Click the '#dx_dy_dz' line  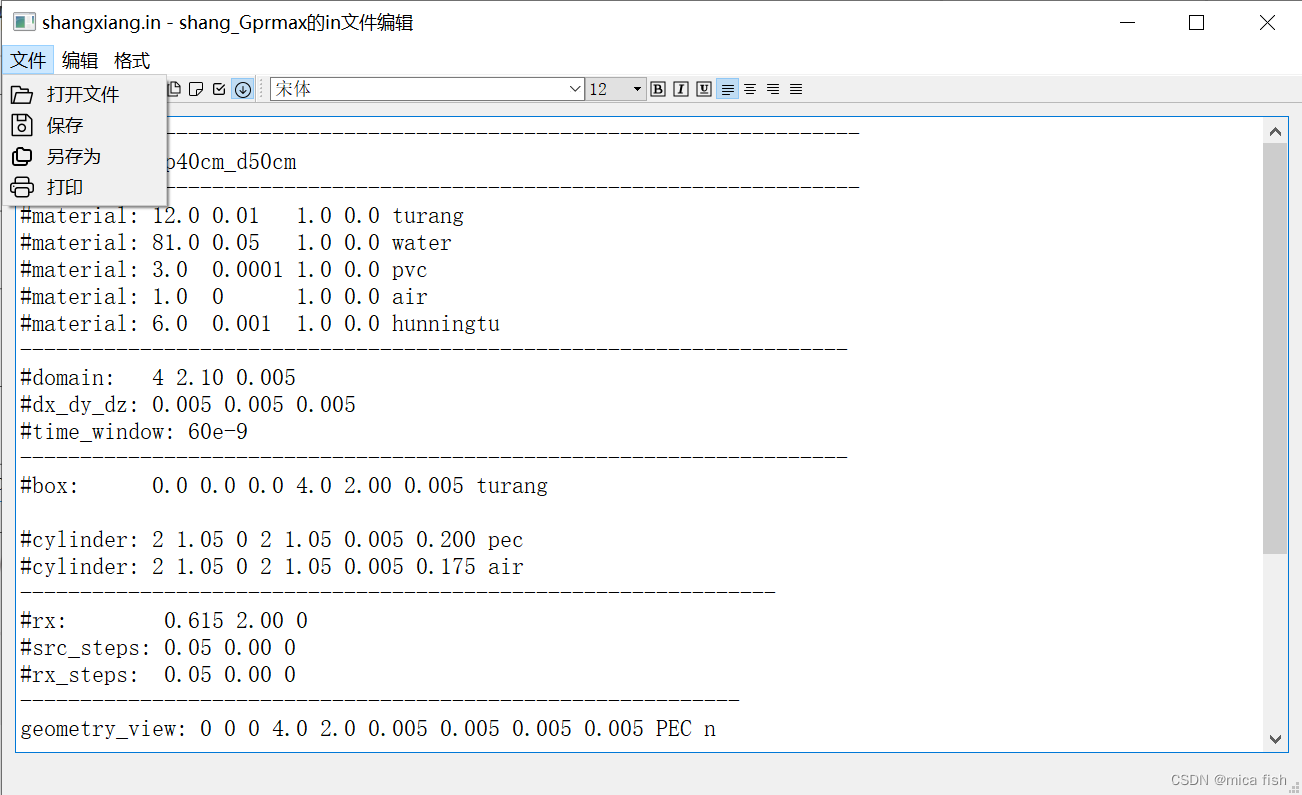pos(188,405)
